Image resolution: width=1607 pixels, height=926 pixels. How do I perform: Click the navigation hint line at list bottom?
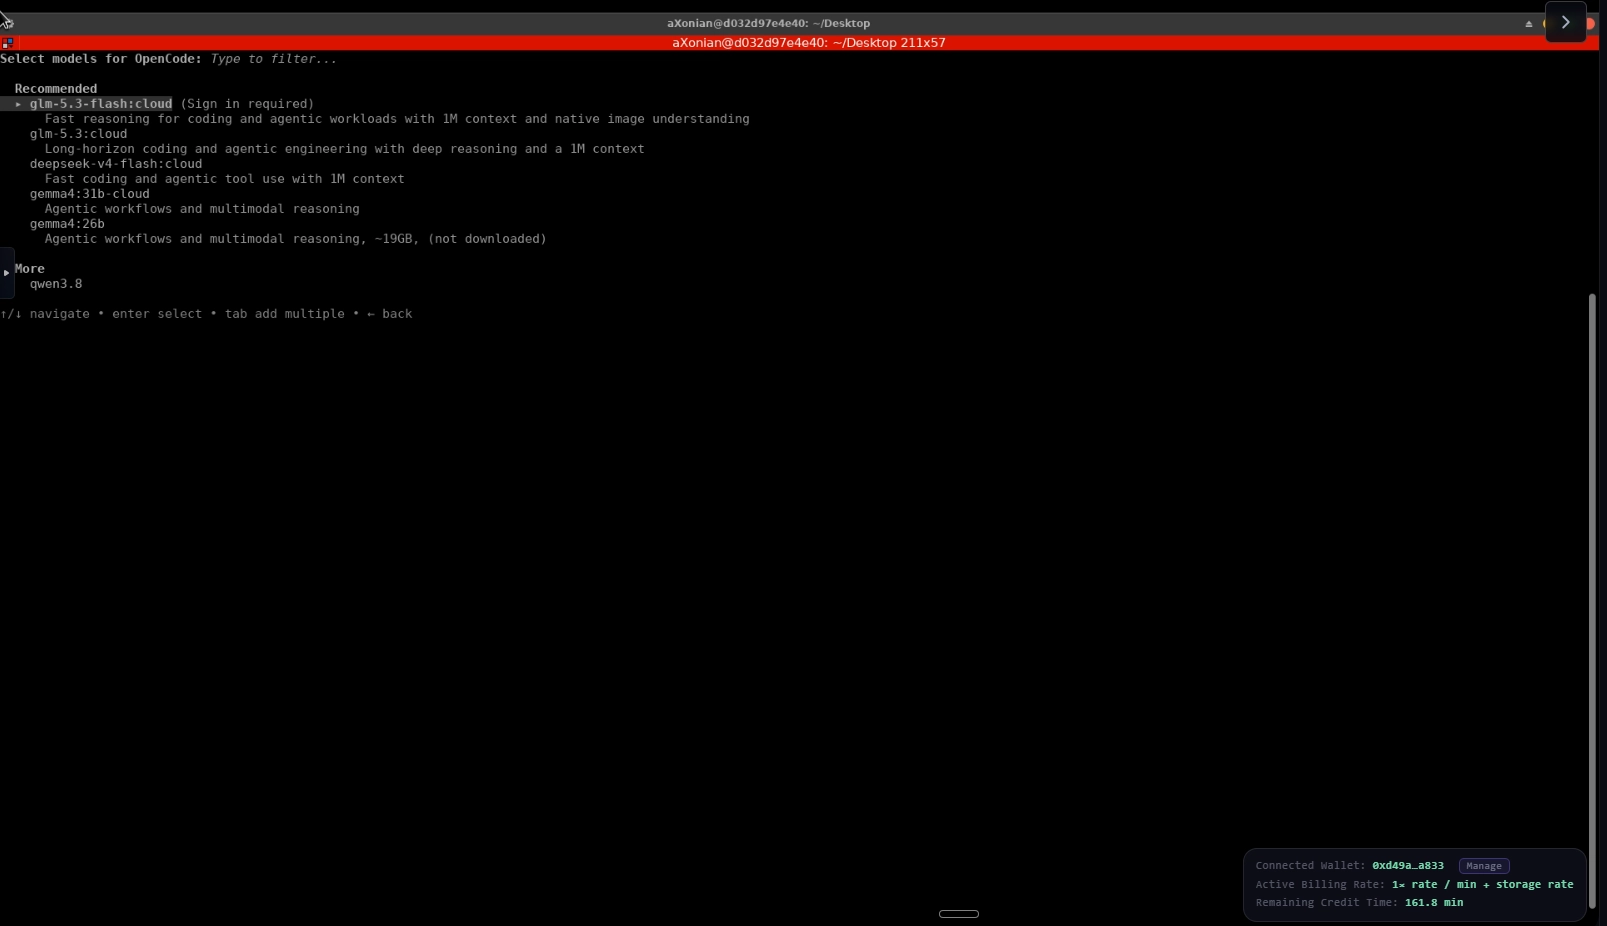coord(206,314)
